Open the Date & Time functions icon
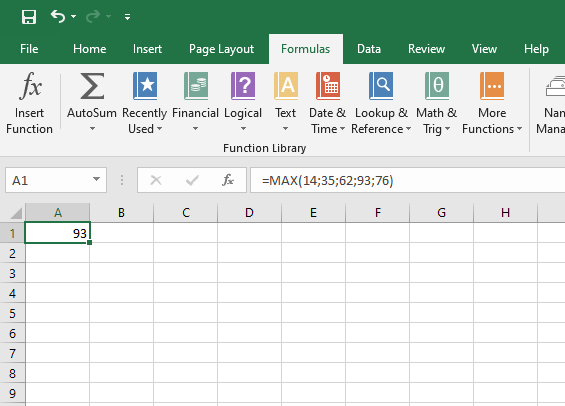 tap(328, 86)
